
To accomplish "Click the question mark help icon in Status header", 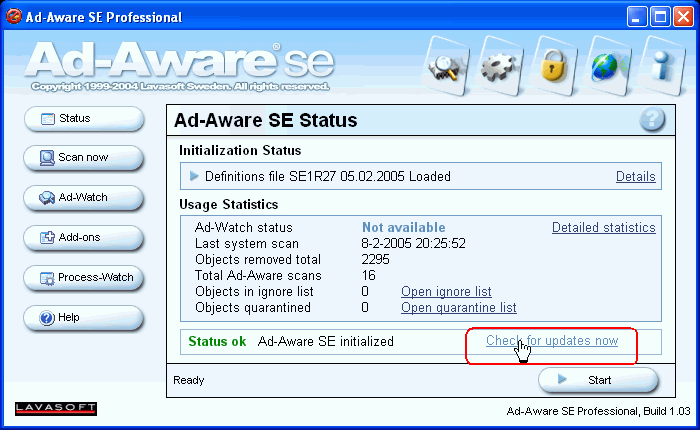I will (652, 120).
